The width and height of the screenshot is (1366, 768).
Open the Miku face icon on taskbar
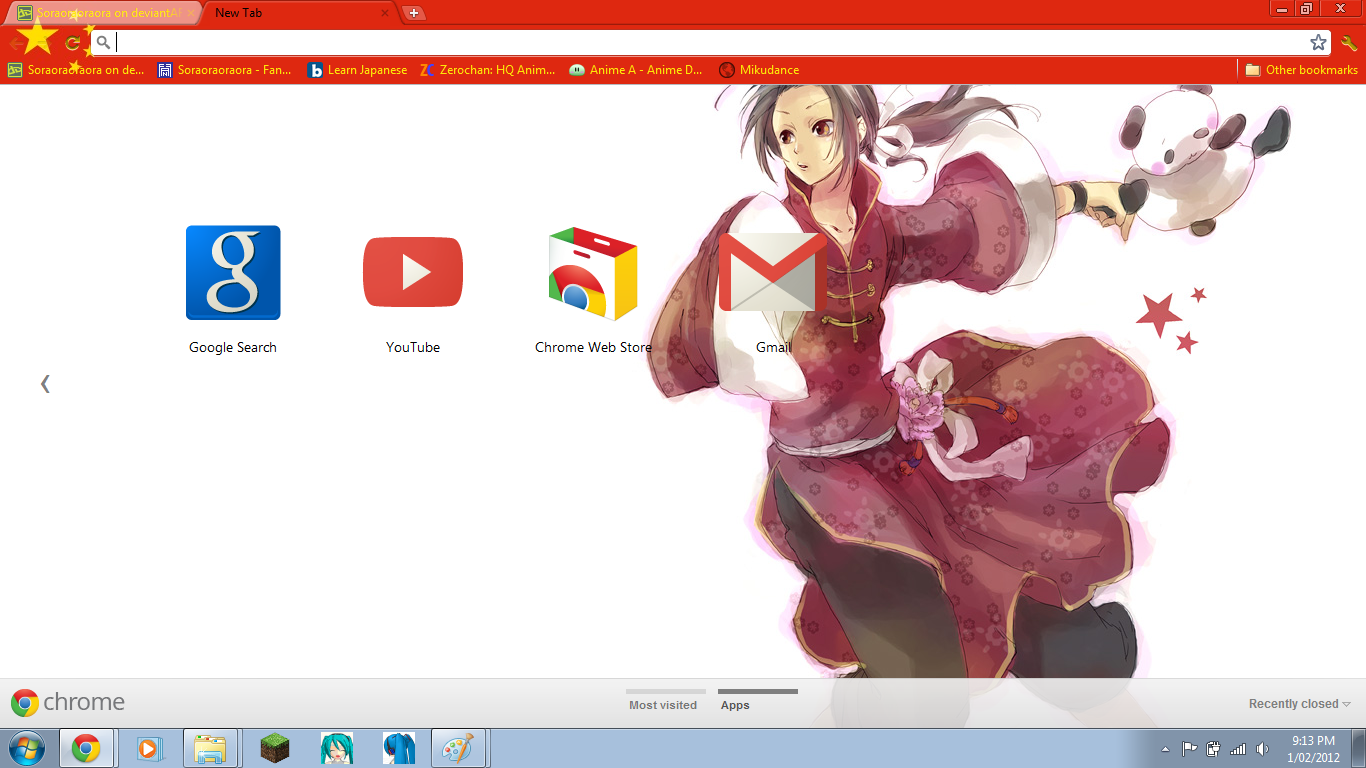pyautogui.click(x=336, y=748)
